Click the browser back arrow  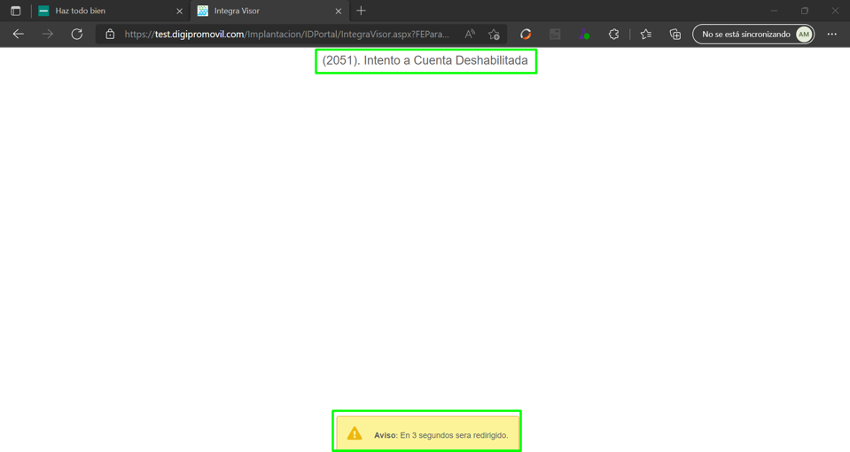[x=18, y=34]
